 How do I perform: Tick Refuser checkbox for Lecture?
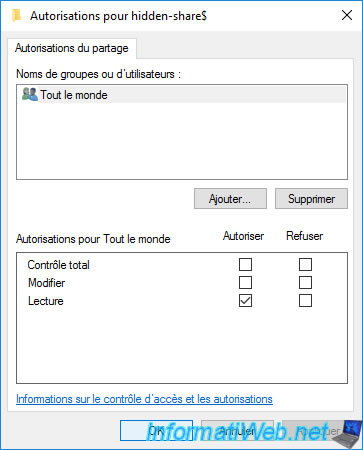(305, 301)
